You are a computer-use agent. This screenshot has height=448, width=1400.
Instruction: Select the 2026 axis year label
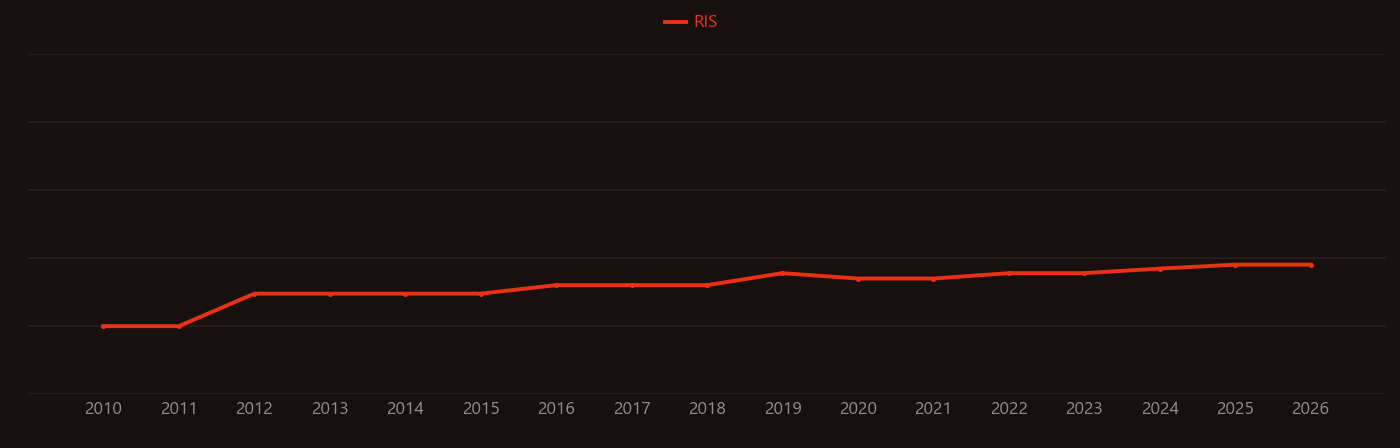pos(1311,409)
